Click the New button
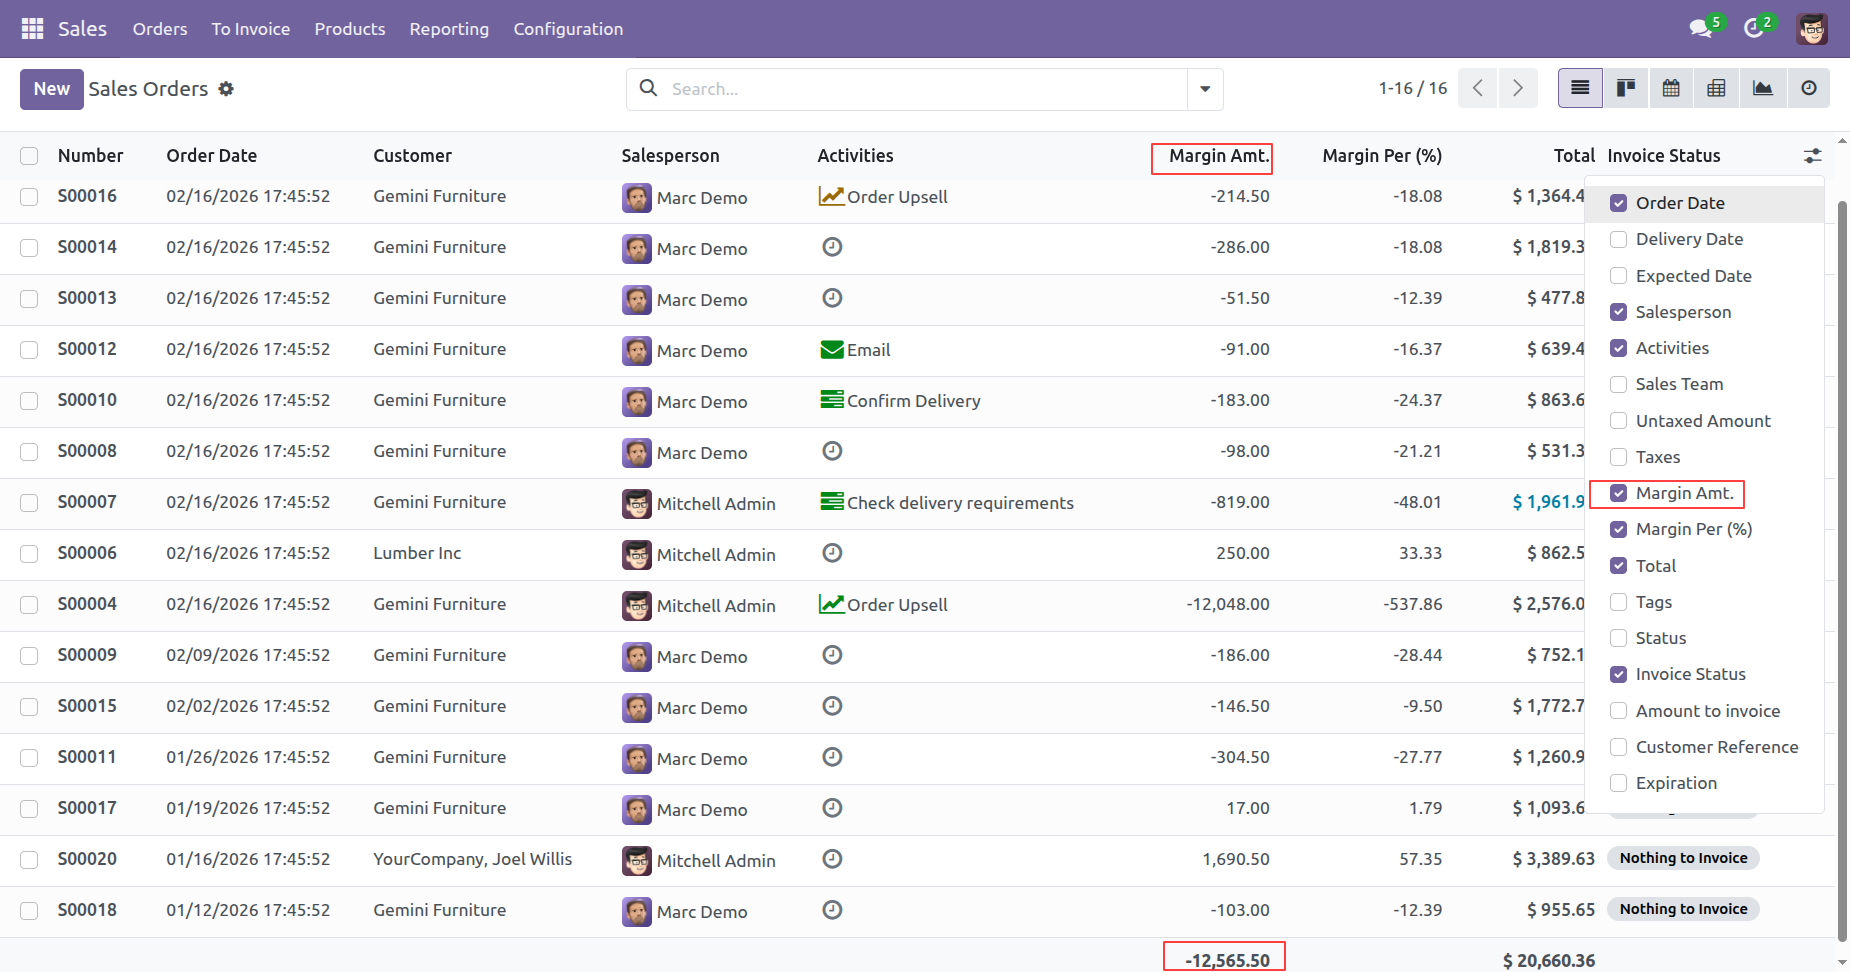The height and width of the screenshot is (972, 1850). (51, 89)
